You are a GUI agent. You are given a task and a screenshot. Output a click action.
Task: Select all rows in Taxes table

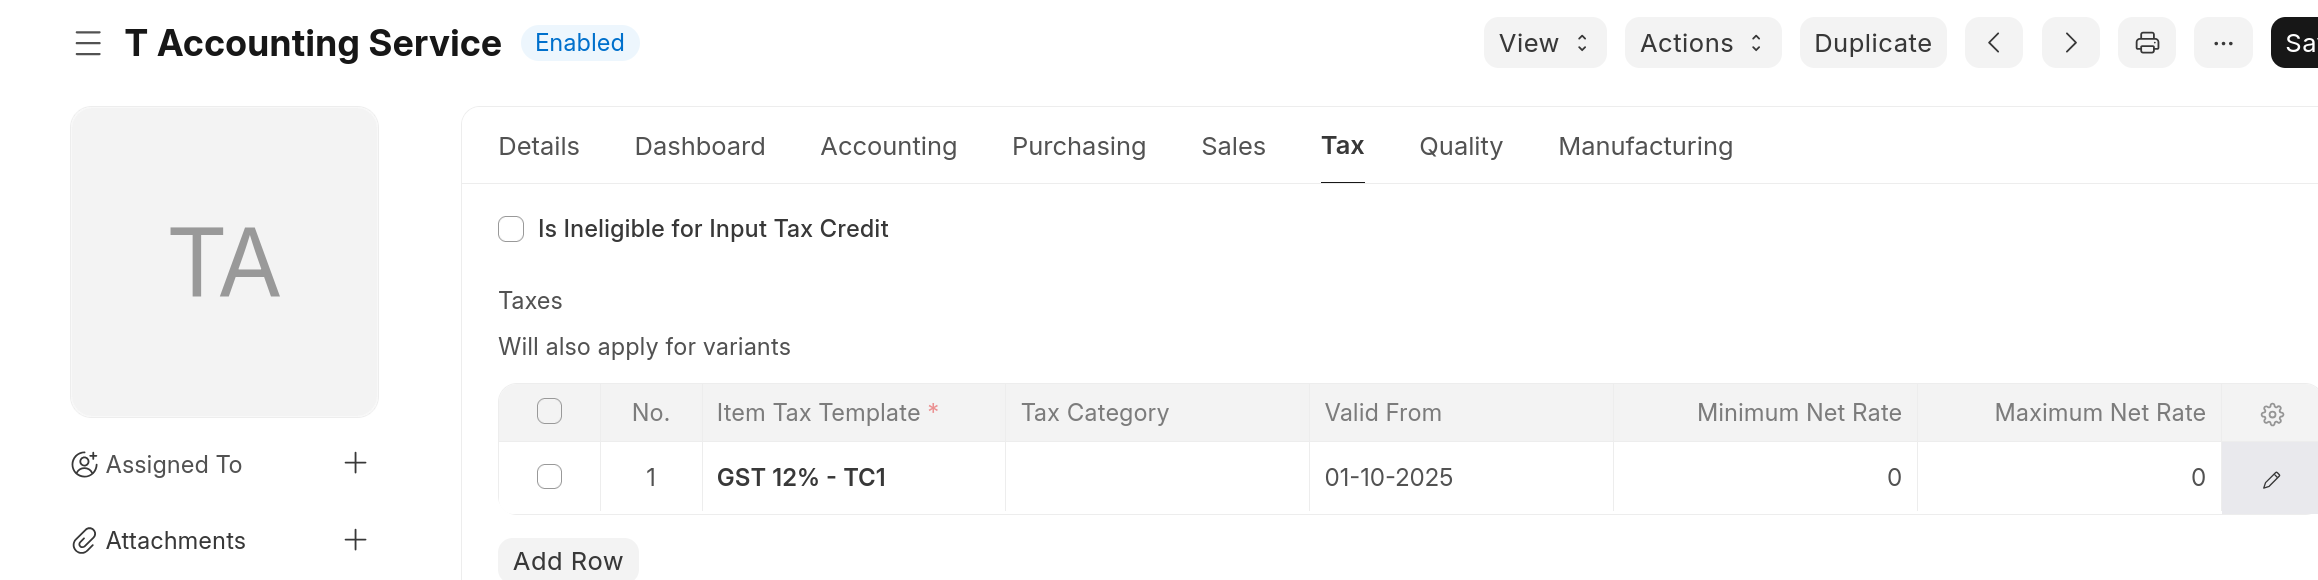point(549,411)
